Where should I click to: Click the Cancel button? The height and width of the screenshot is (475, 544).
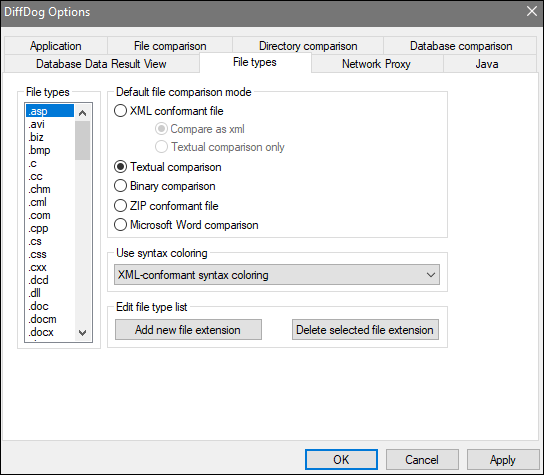pos(422,460)
